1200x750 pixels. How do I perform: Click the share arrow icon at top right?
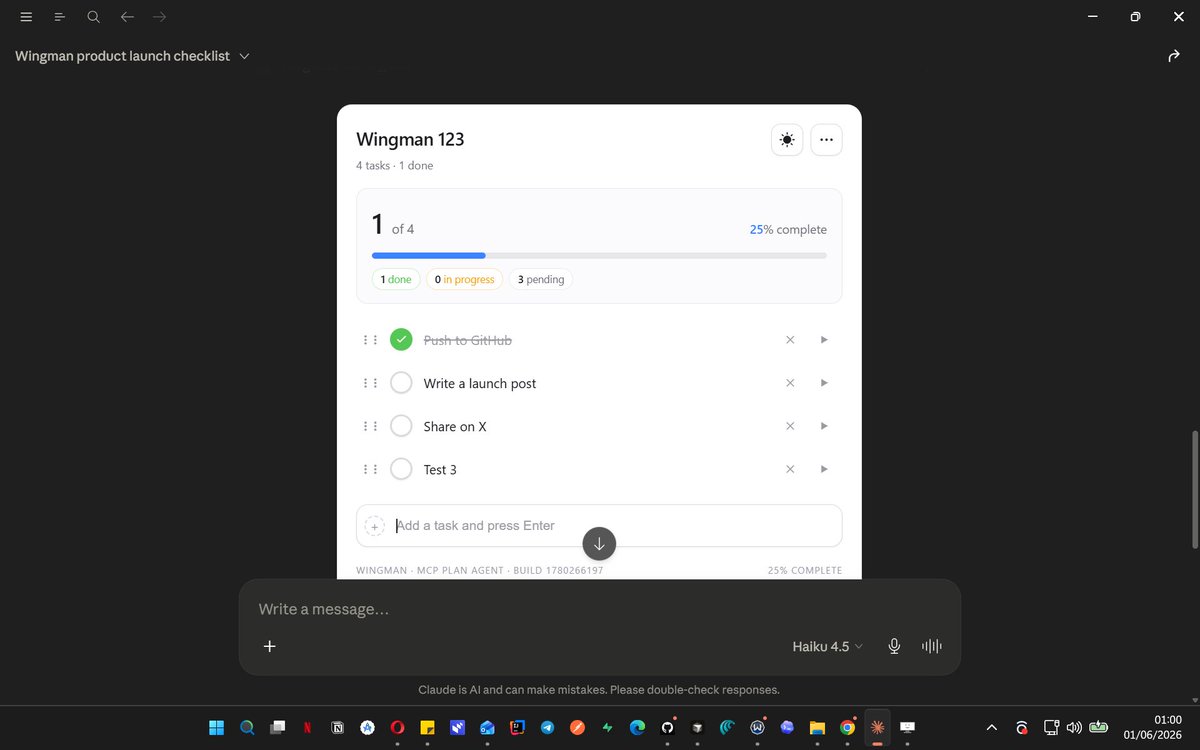(1174, 56)
